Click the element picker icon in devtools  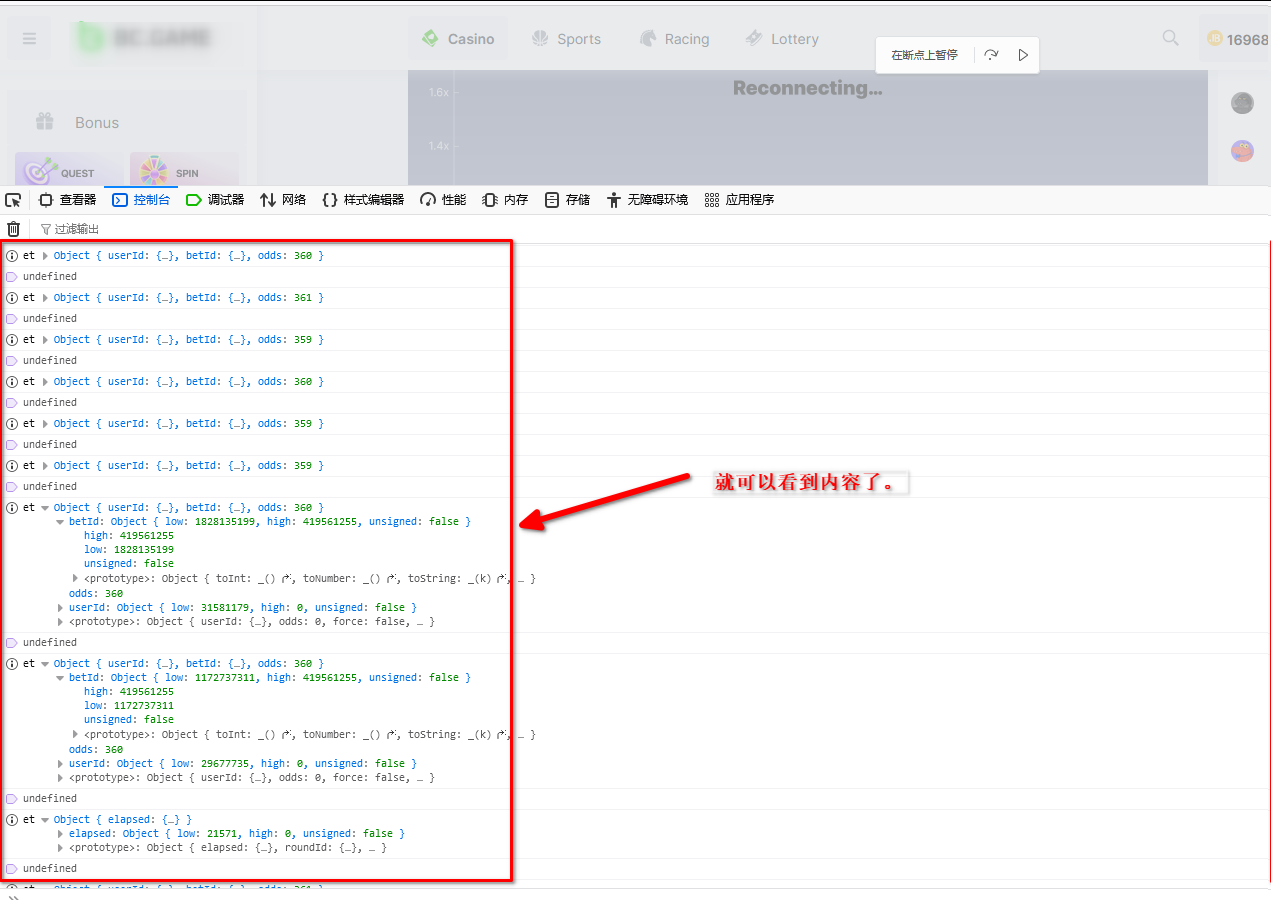point(13,200)
